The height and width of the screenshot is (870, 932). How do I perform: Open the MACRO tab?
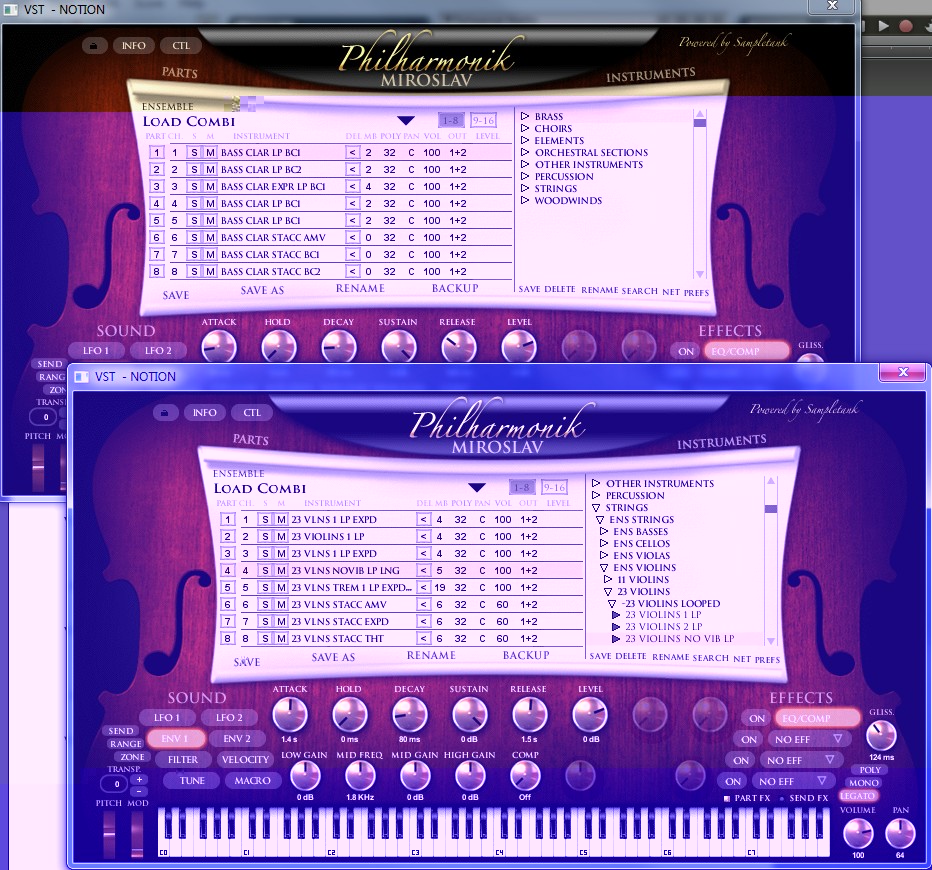pyautogui.click(x=253, y=781)
